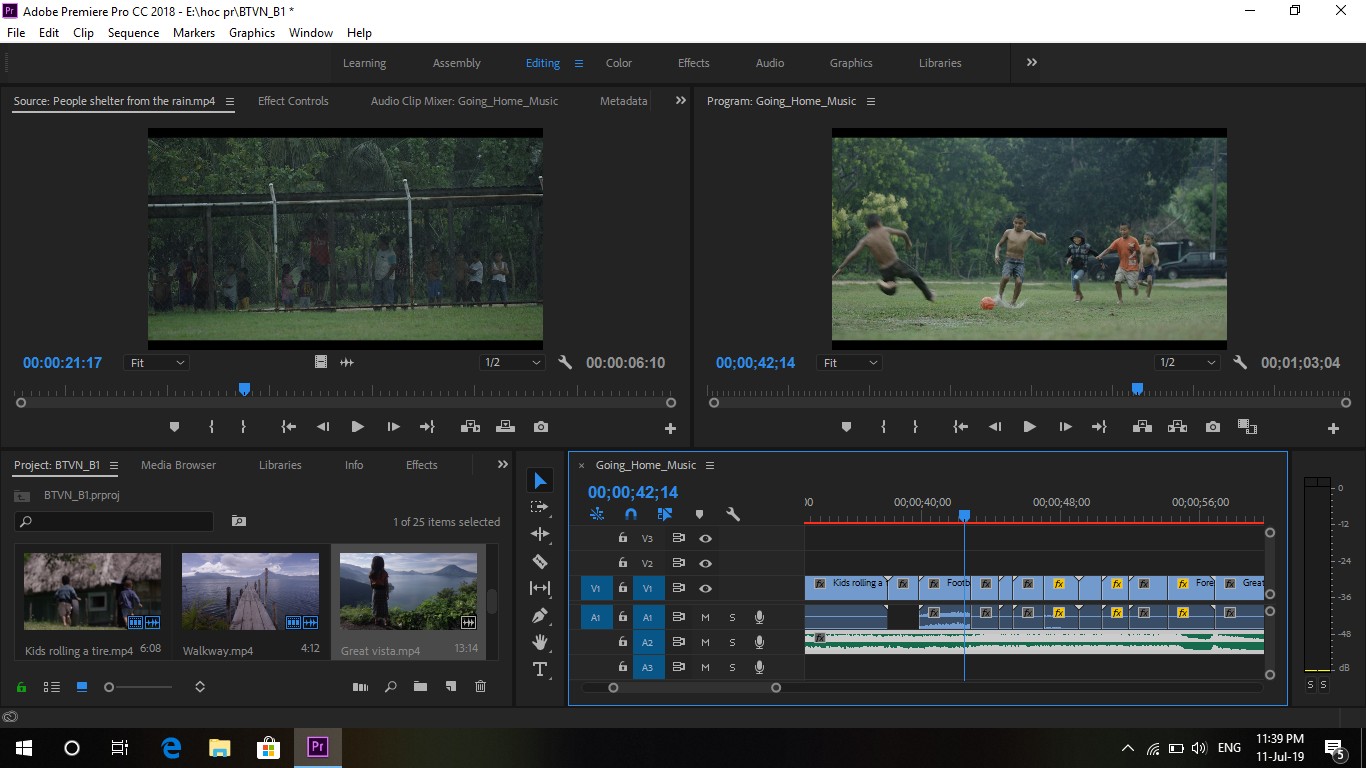Select the Pen tool in the tools panel

(540, 615)
